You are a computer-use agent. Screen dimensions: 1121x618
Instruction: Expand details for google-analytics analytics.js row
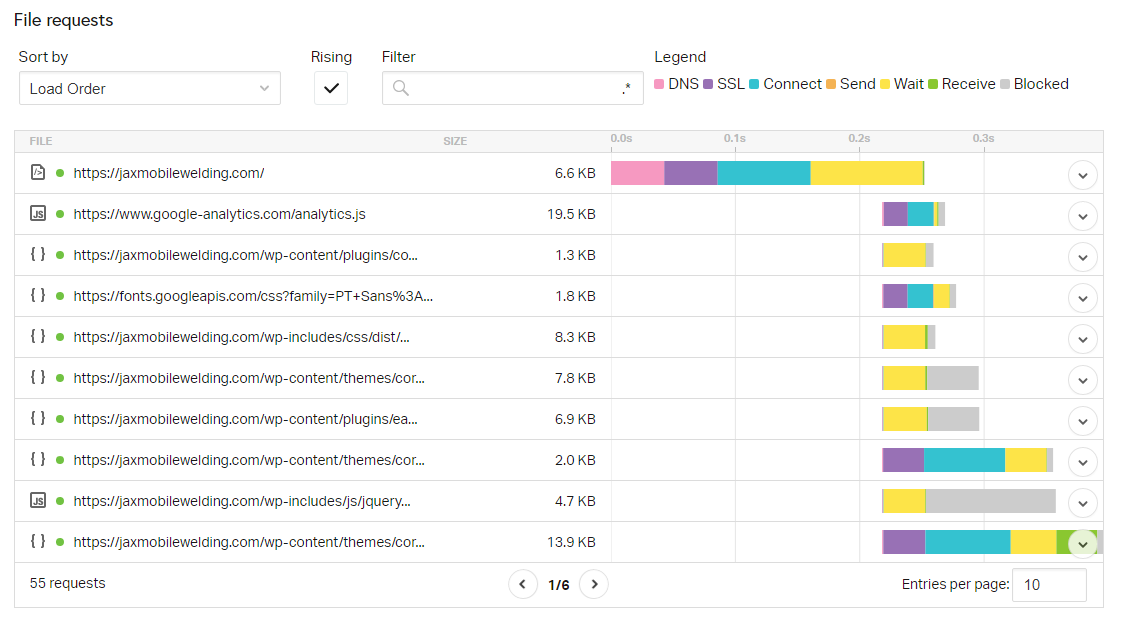(x=1082, y=216)
